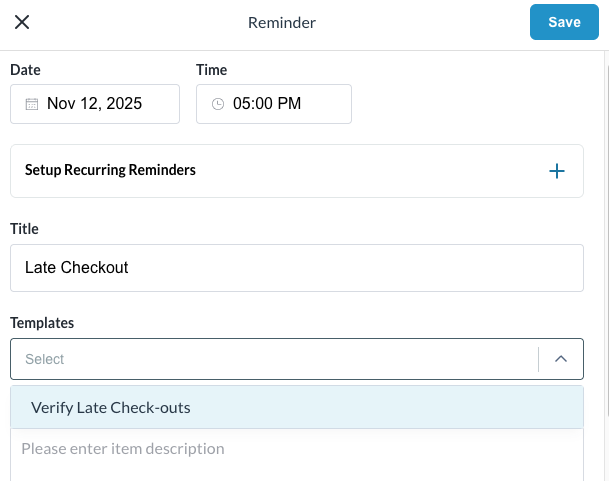Click the Reminder heading text
This screenshot has width=609, height=481.
[x=282, y=22]
